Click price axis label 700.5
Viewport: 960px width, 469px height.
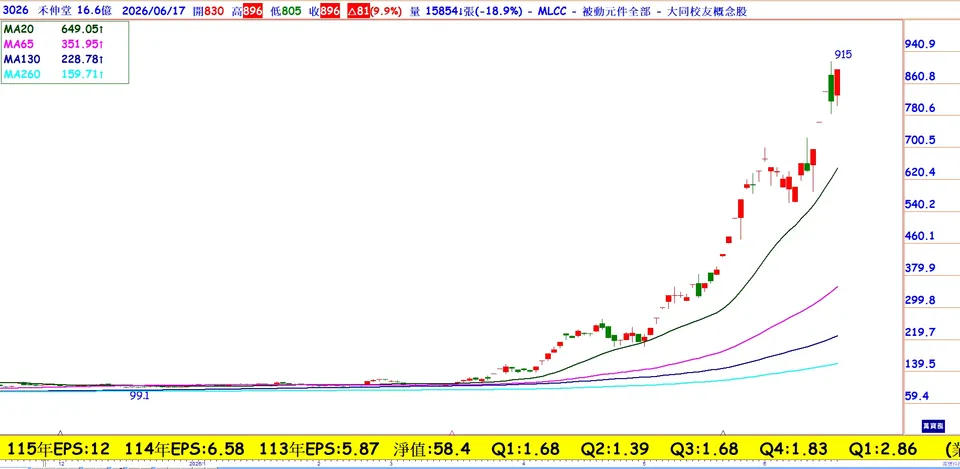920,140
